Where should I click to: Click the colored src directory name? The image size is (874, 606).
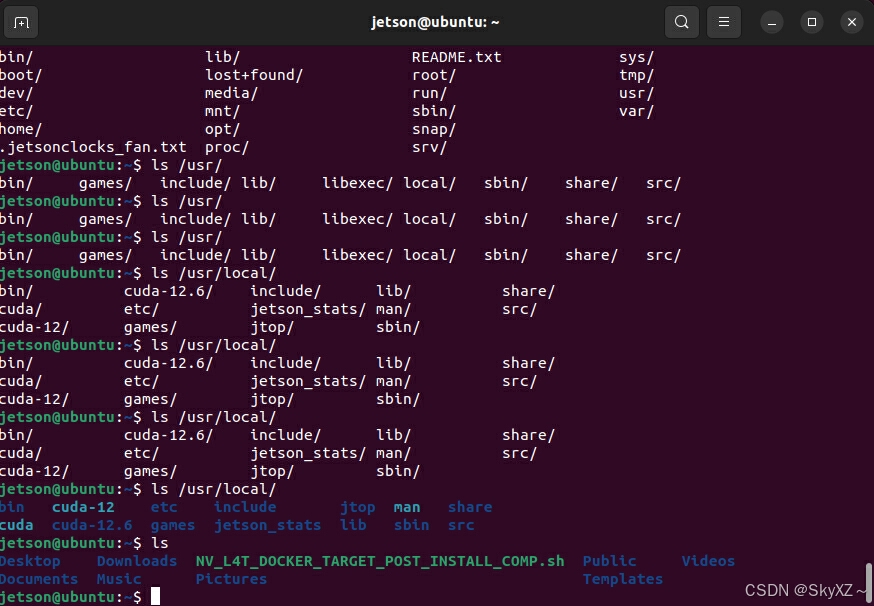(x=461, y=525)
